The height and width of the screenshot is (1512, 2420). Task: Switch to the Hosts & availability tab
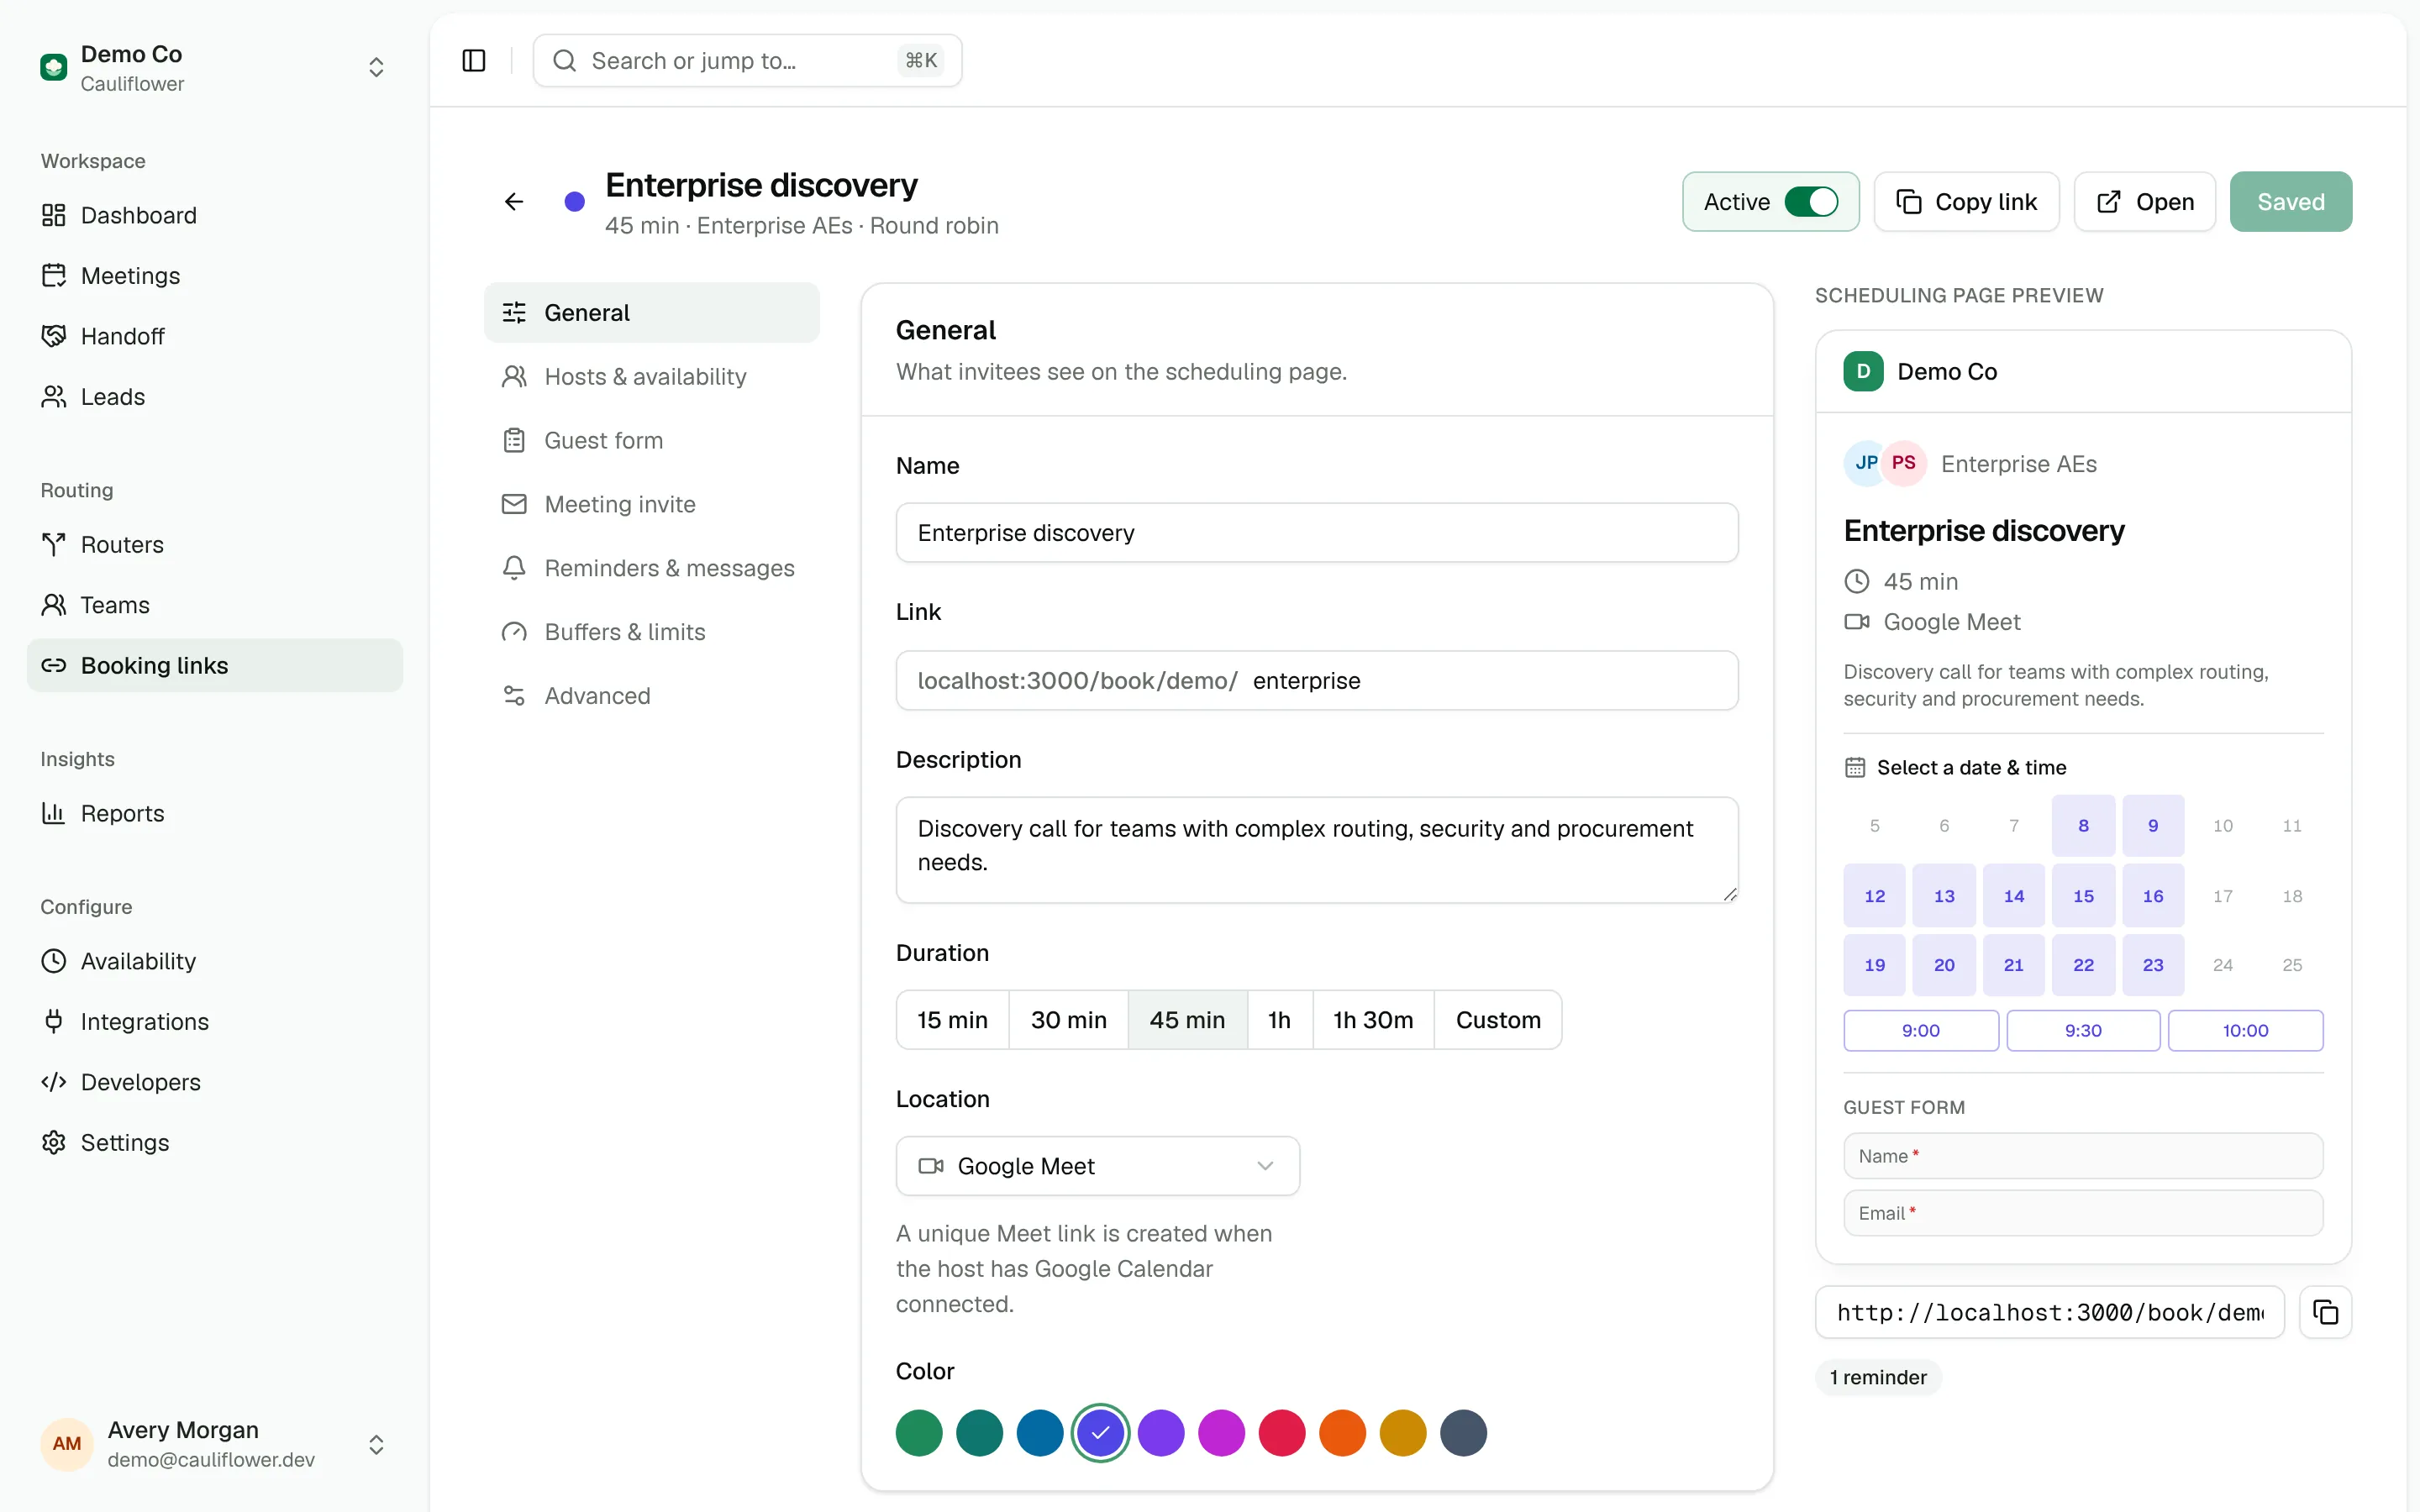click(x=651, y=377)
